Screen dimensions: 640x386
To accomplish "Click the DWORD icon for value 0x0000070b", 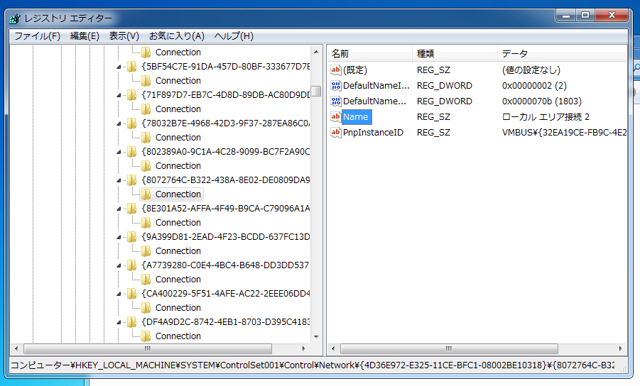I will click(336, 101).
